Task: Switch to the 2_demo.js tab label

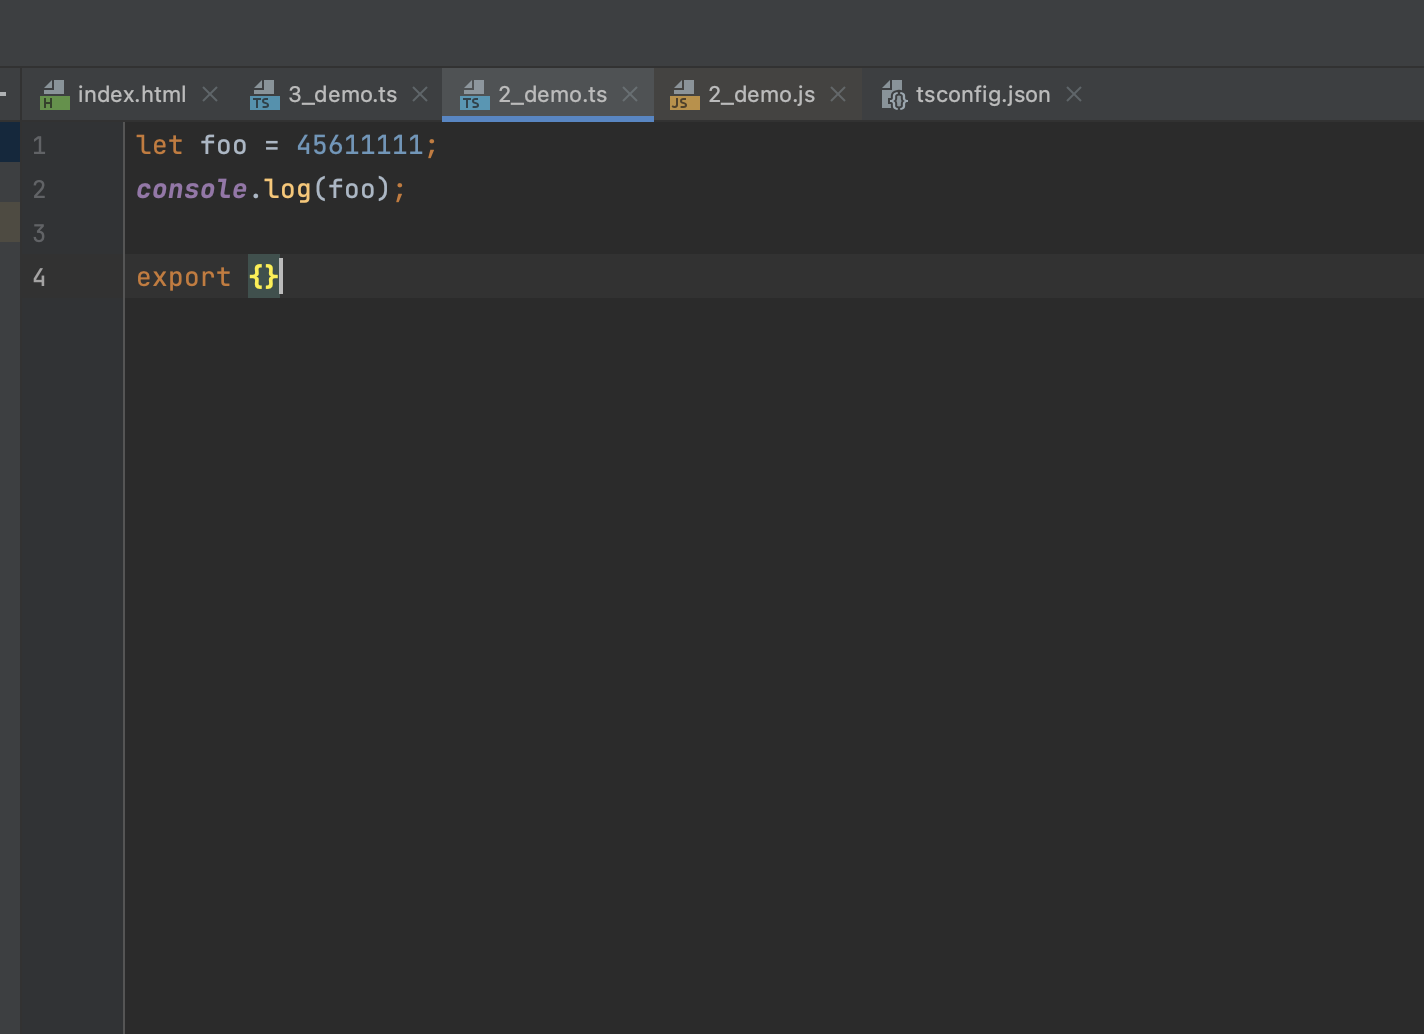Action: (761, 94)
